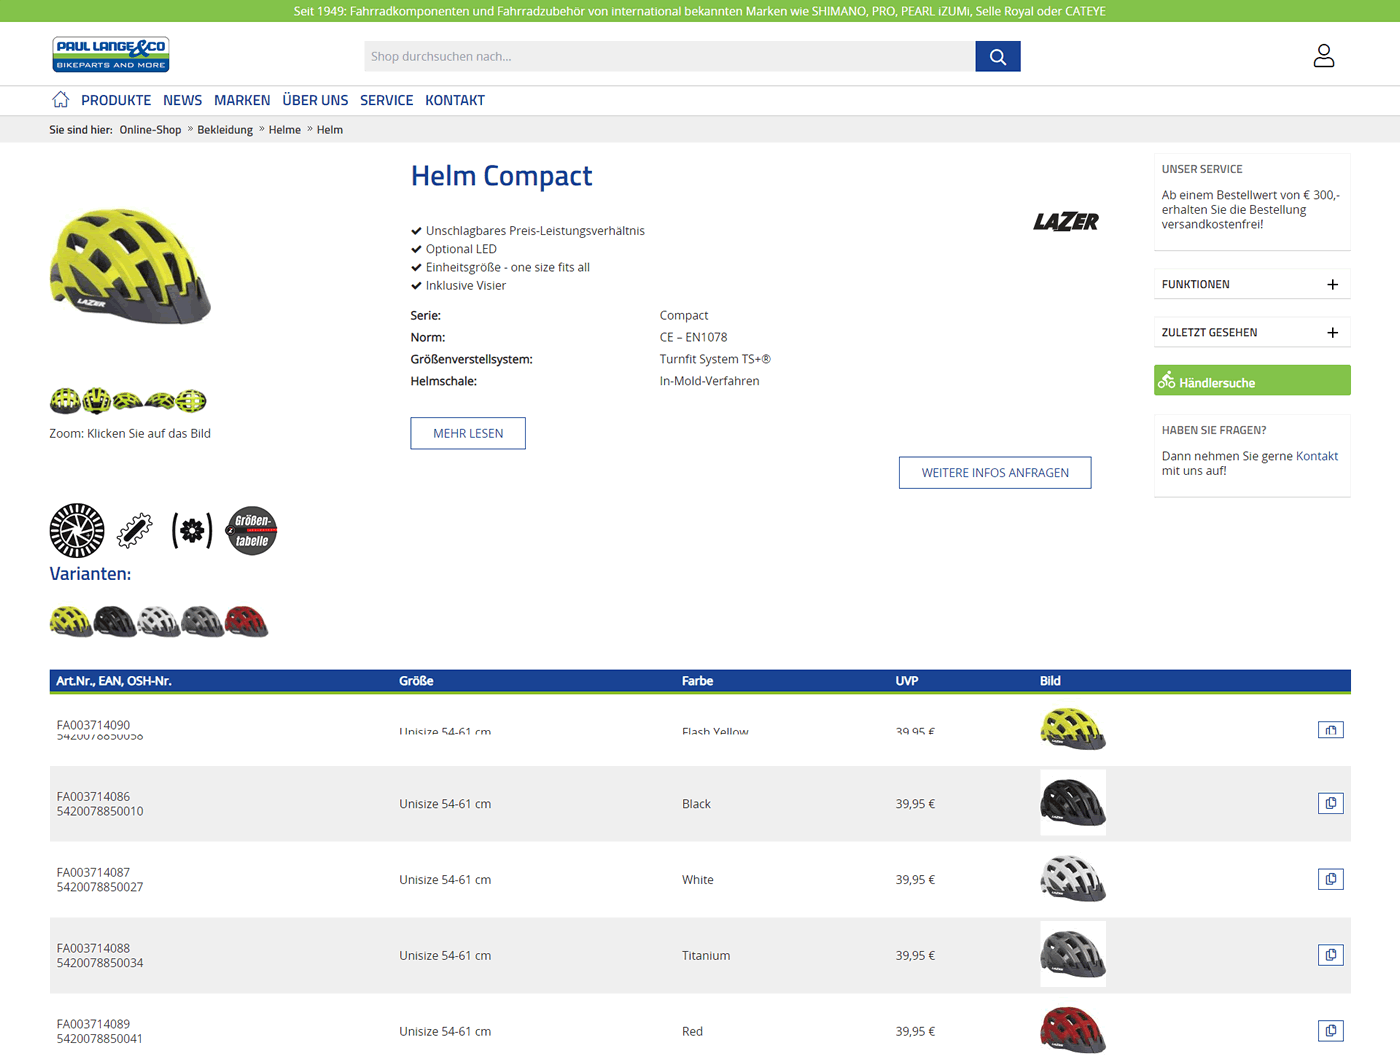Copy icon in FA003714088 Titanium row
The width and height of the screenshot is (1400, 1060).
[1331, 955]
